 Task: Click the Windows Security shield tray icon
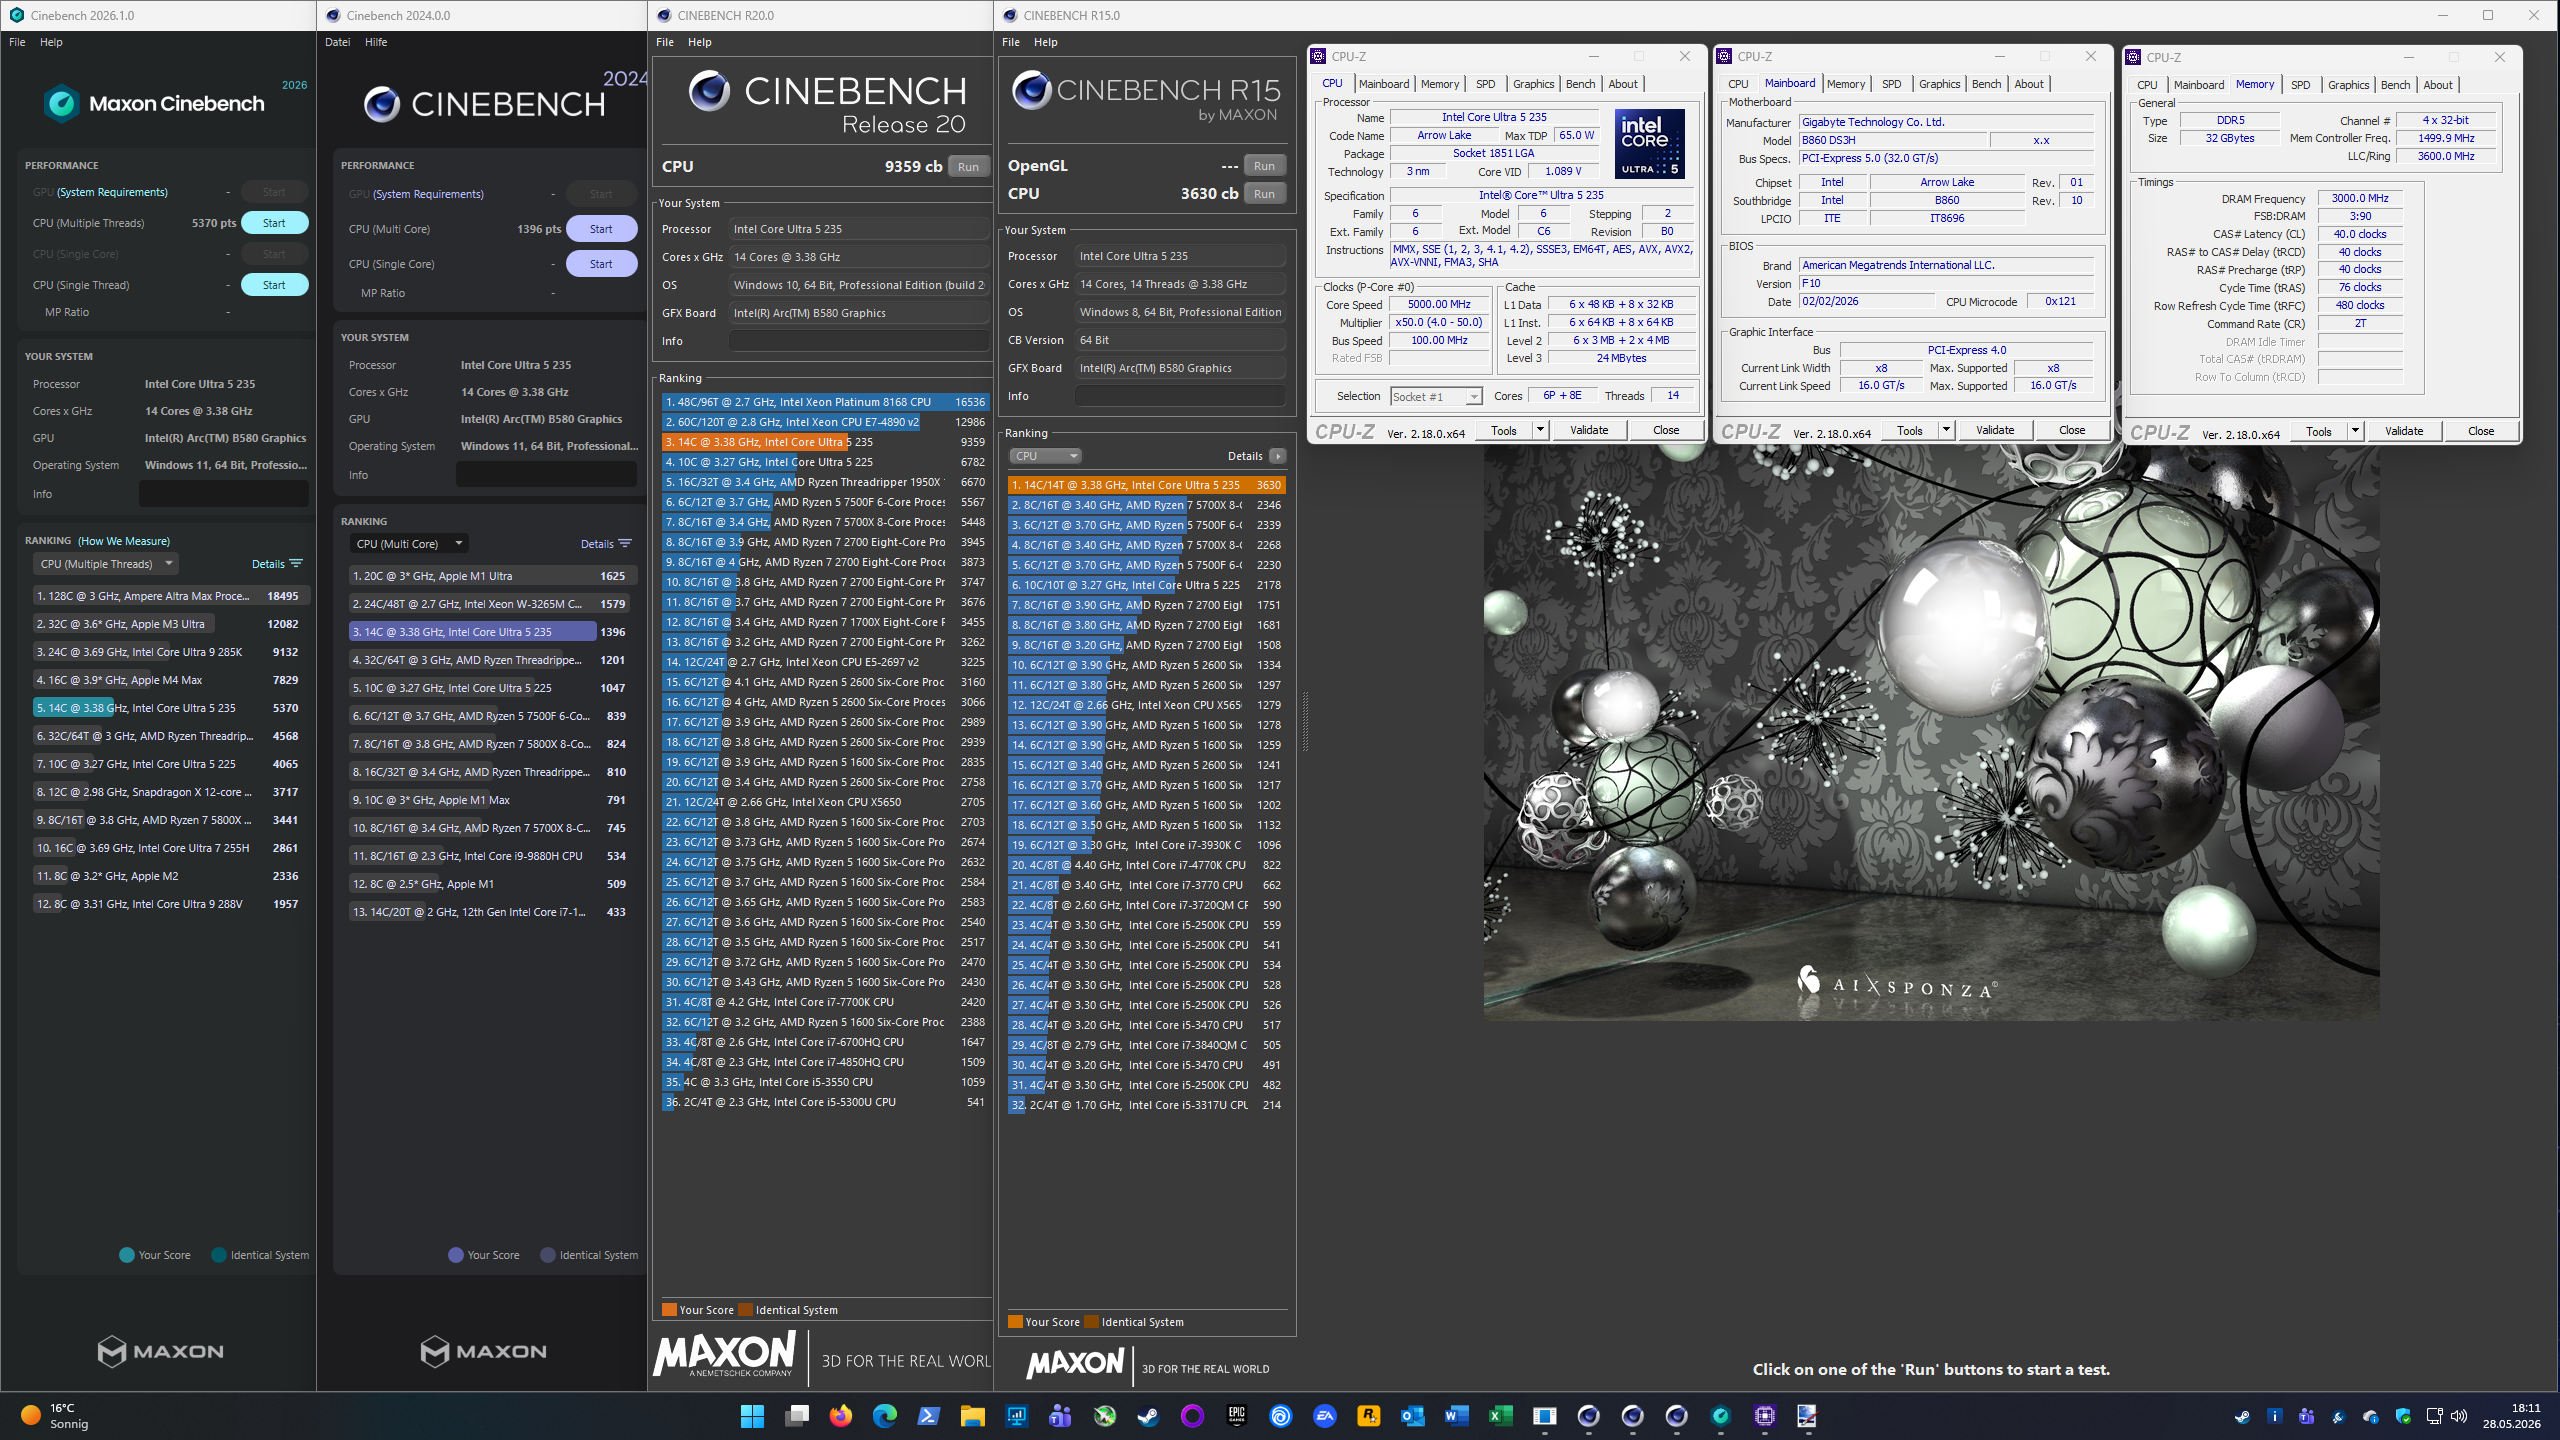point(2402,1416)
